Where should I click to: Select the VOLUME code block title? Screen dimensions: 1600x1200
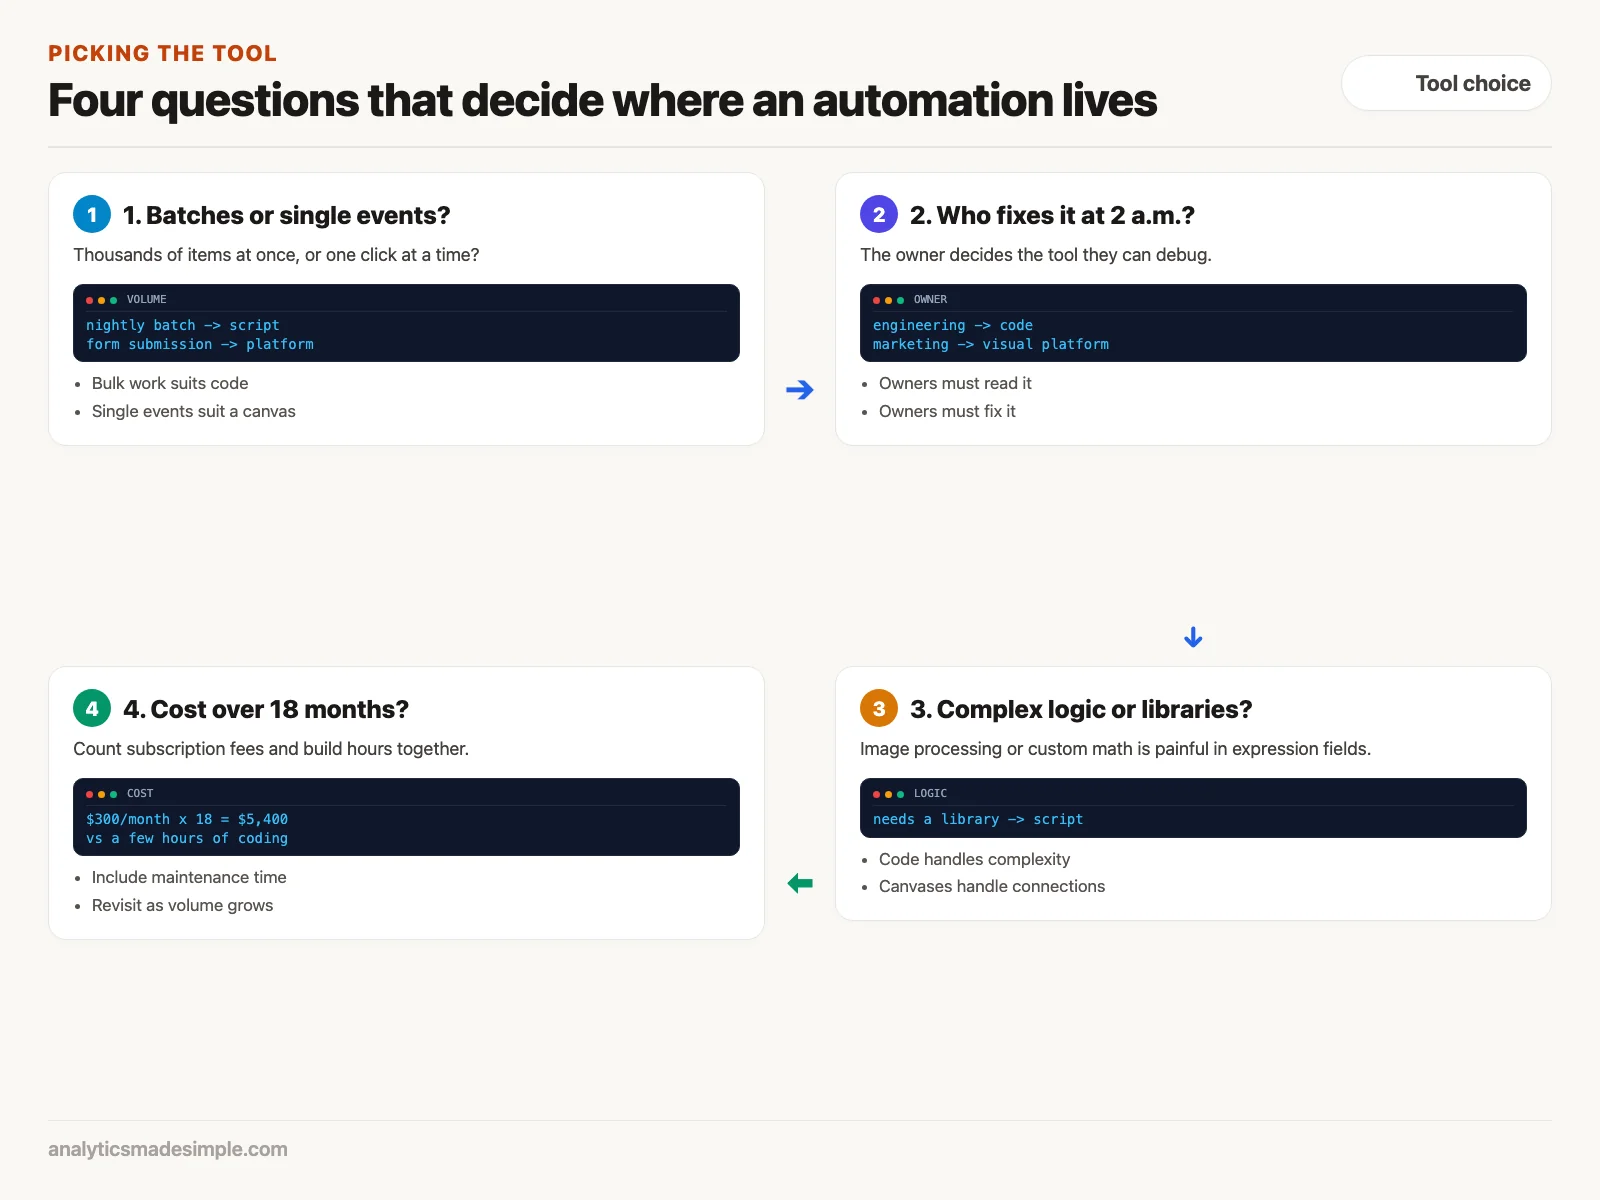pos(146,299)
